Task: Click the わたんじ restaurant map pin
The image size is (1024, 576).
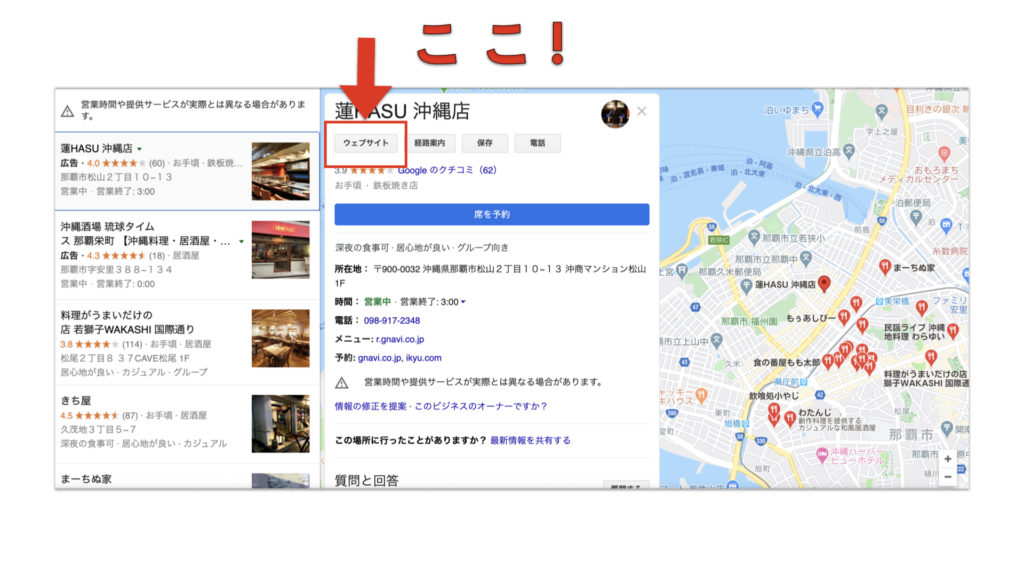Action: (x=790, y=417)
